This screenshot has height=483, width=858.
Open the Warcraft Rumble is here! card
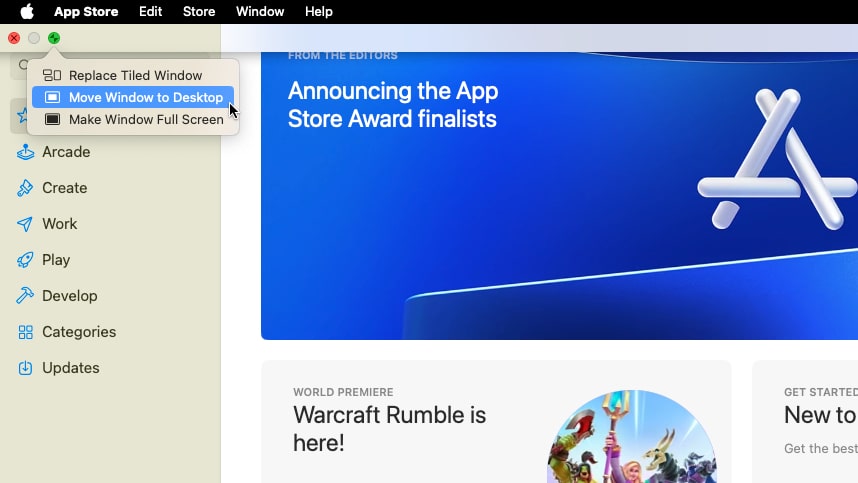496,422
